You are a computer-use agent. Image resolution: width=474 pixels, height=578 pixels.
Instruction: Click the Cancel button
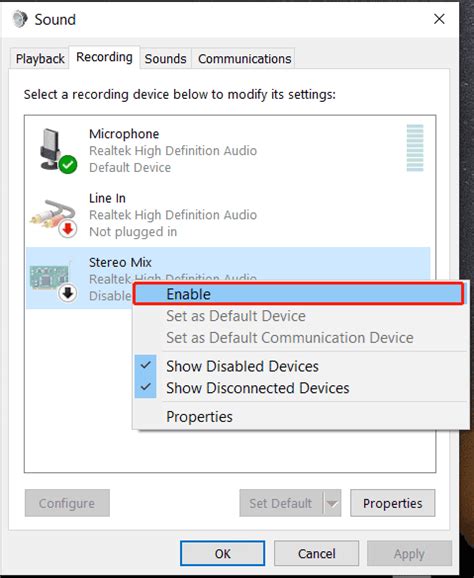[x=317, y=553]
